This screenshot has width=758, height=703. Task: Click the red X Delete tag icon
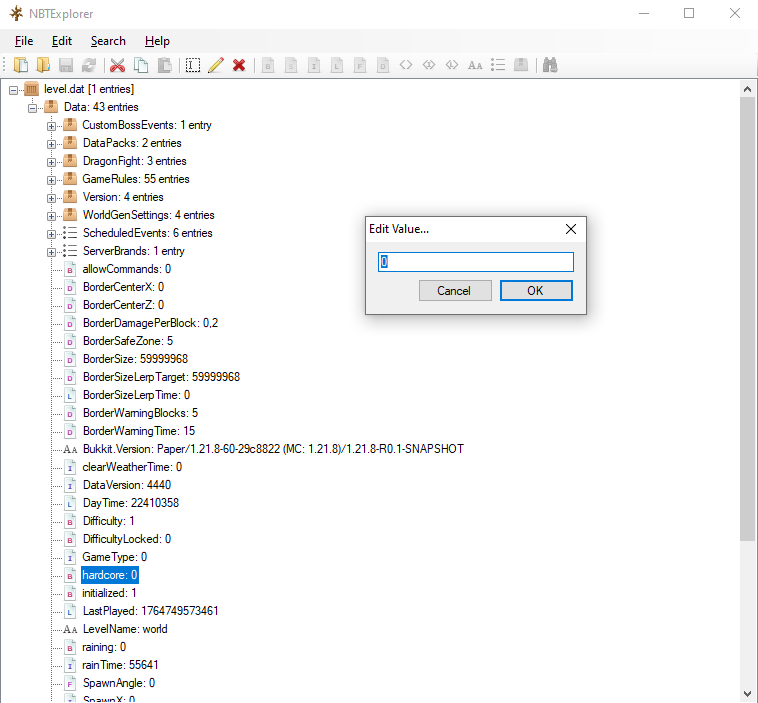239,65
